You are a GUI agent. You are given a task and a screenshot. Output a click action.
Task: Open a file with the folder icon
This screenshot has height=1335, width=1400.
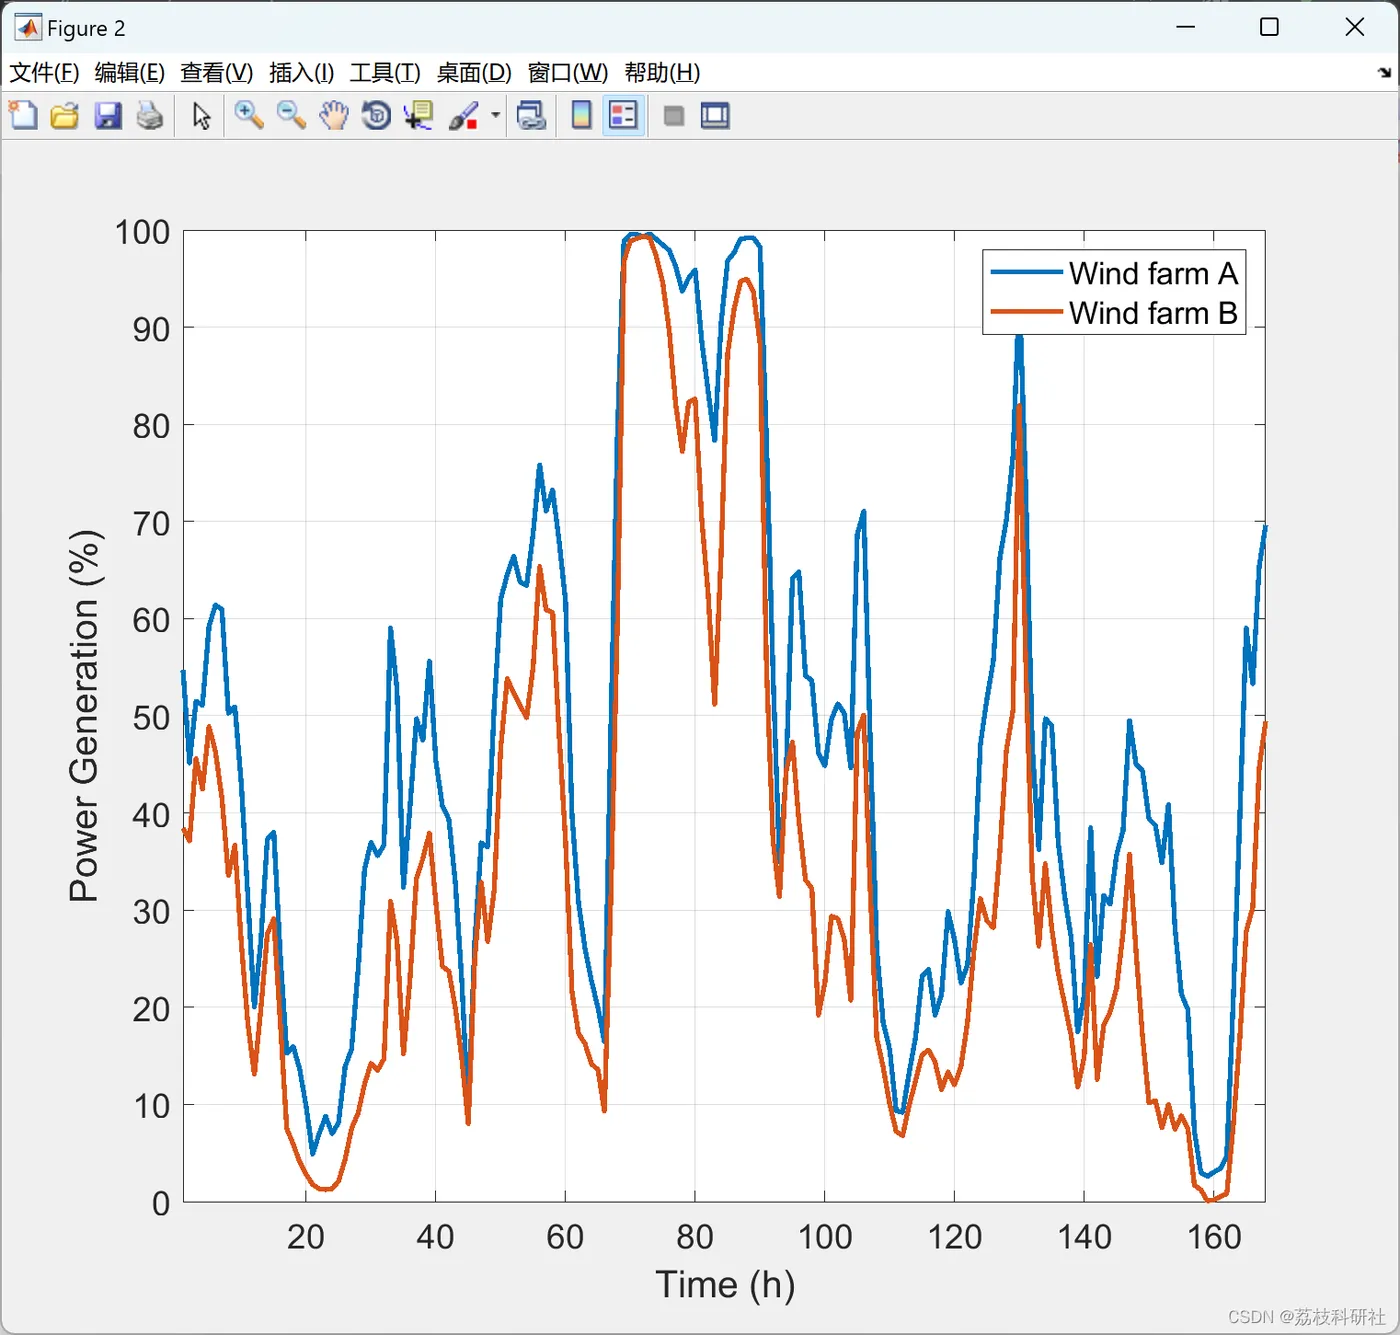65,116
